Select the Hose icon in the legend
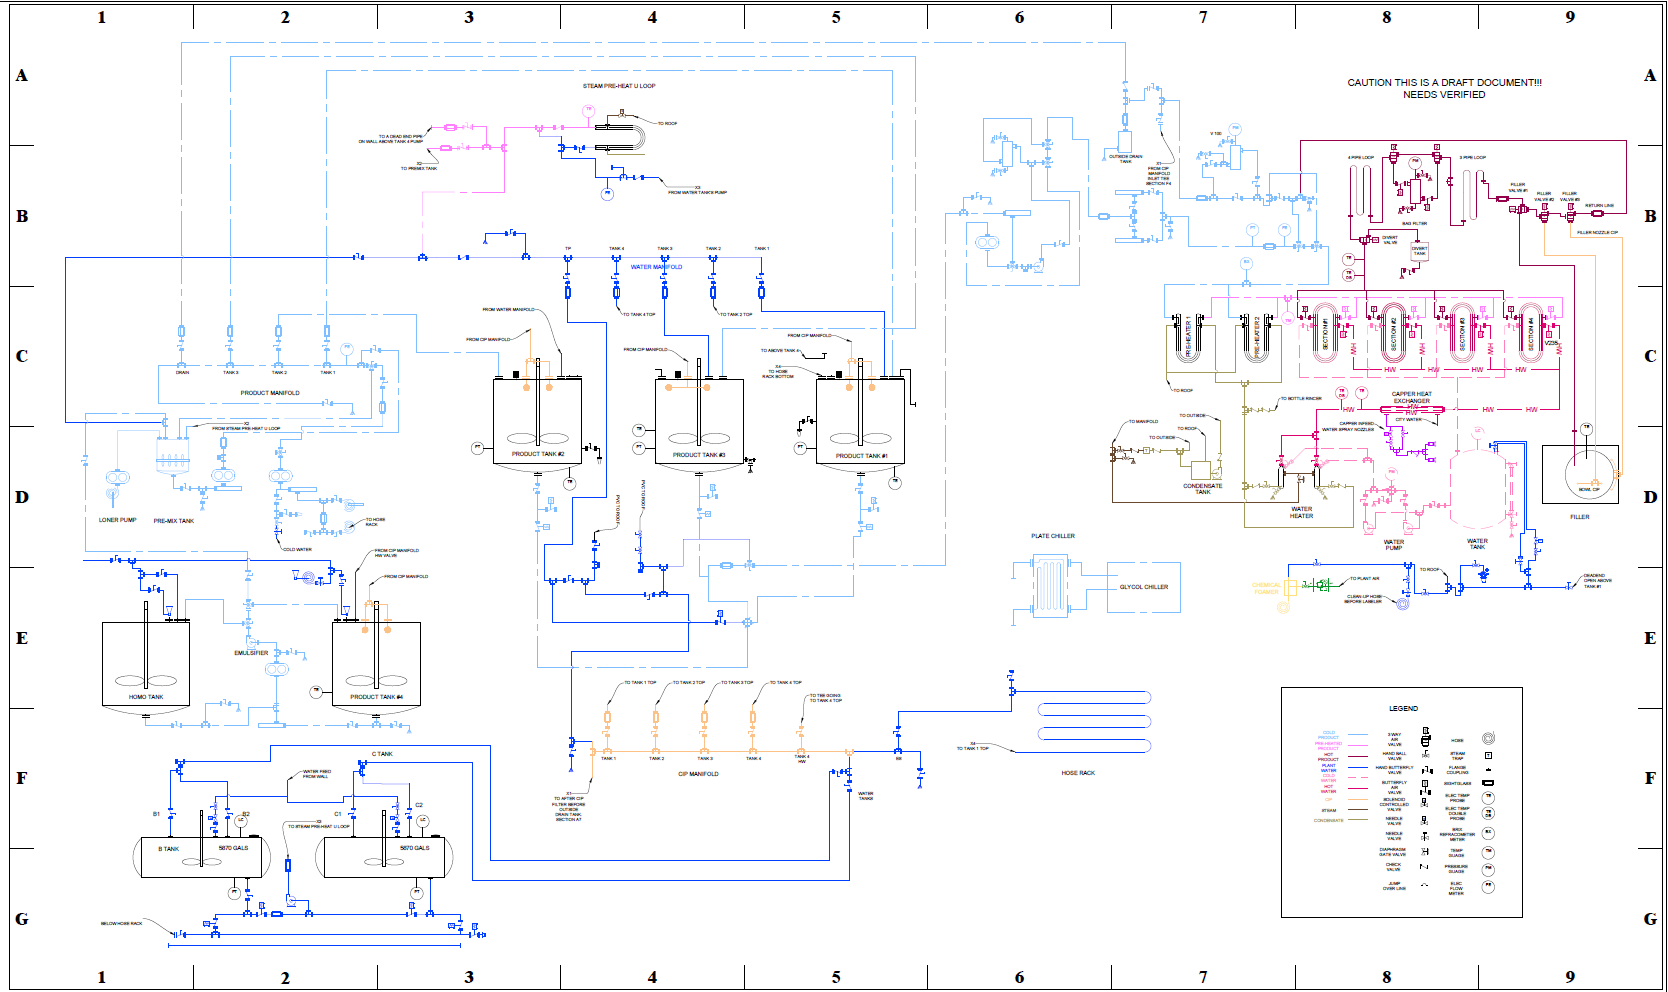1668x992 pixels. [x=1487, y=737]
